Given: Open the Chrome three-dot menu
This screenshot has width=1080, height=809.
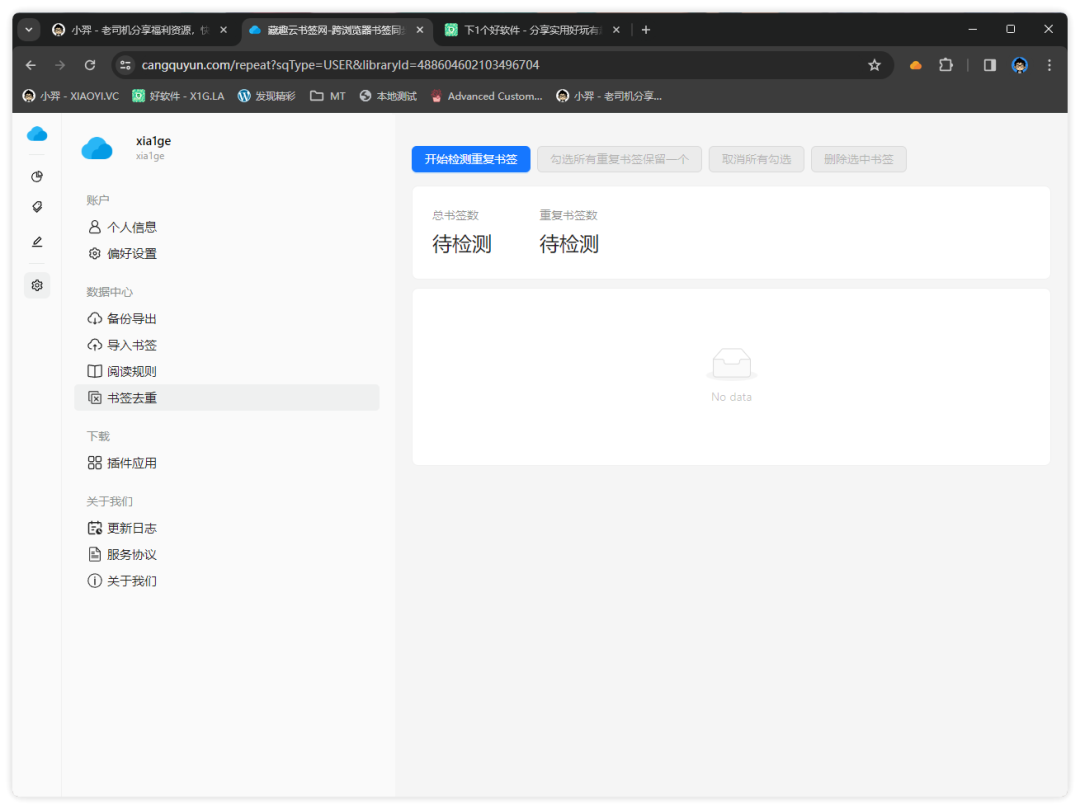Looking at the screenshot, I should pyautogui.click(x=1049, y=65).
